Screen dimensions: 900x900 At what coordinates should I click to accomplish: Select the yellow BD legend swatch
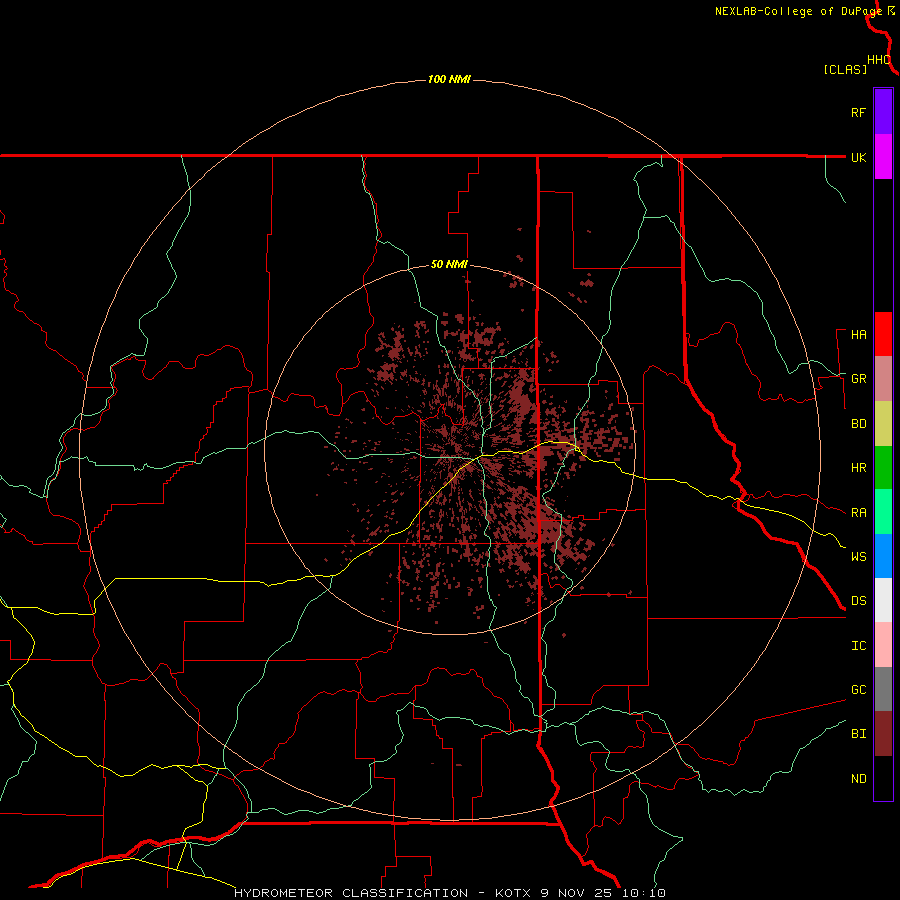pos(883,423)
